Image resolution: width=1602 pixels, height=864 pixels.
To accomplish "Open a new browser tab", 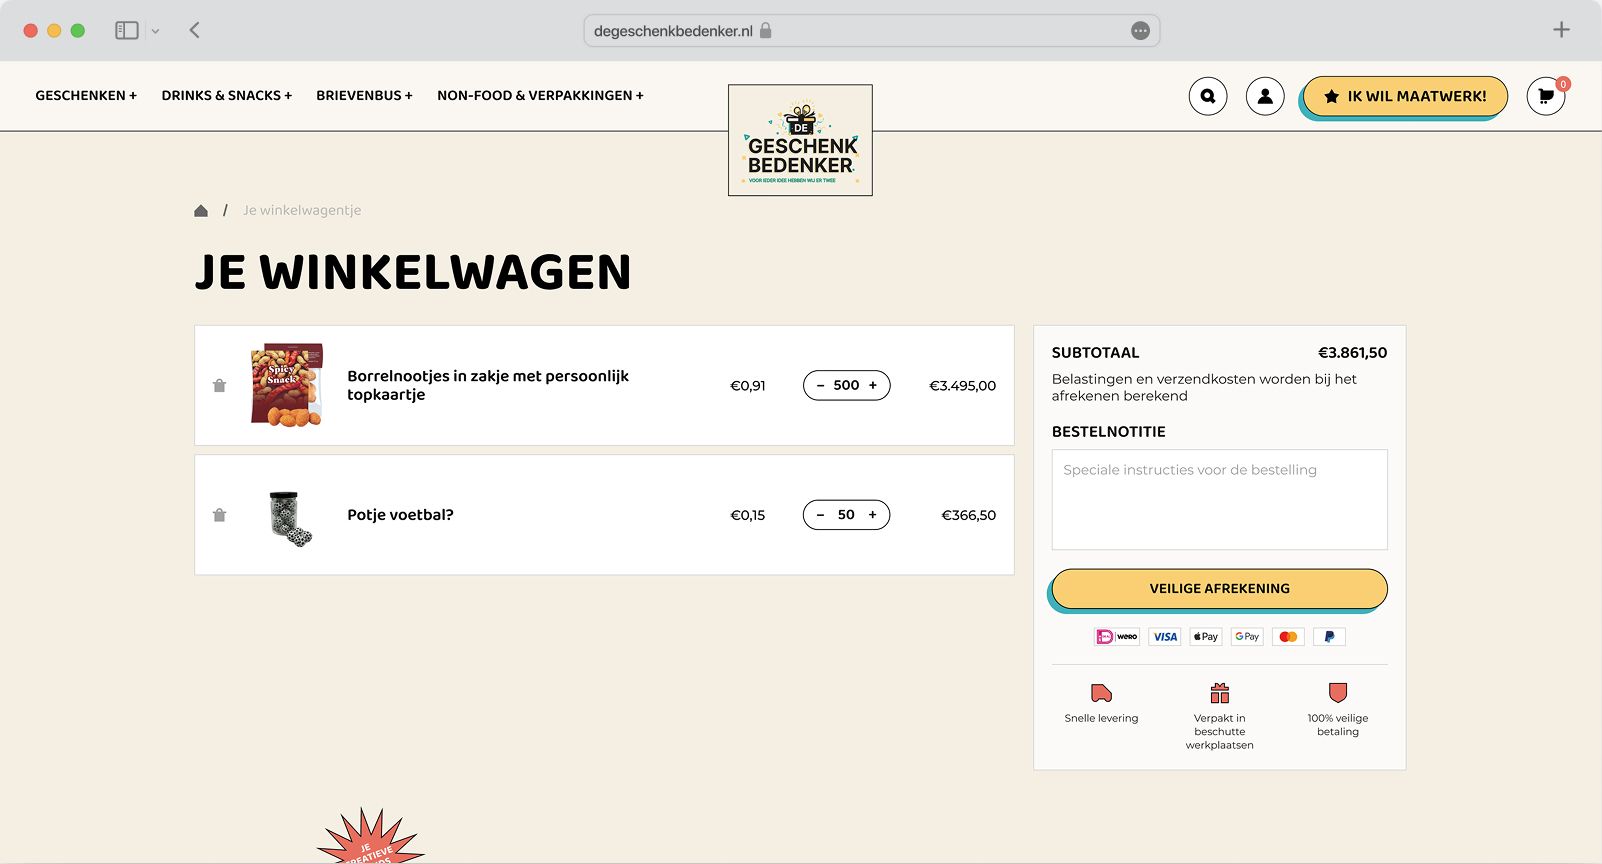I will pos(1561,30).
